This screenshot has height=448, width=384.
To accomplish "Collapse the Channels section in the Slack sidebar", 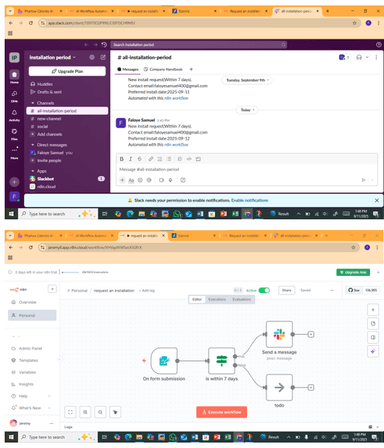I will [x=33, y=103].
